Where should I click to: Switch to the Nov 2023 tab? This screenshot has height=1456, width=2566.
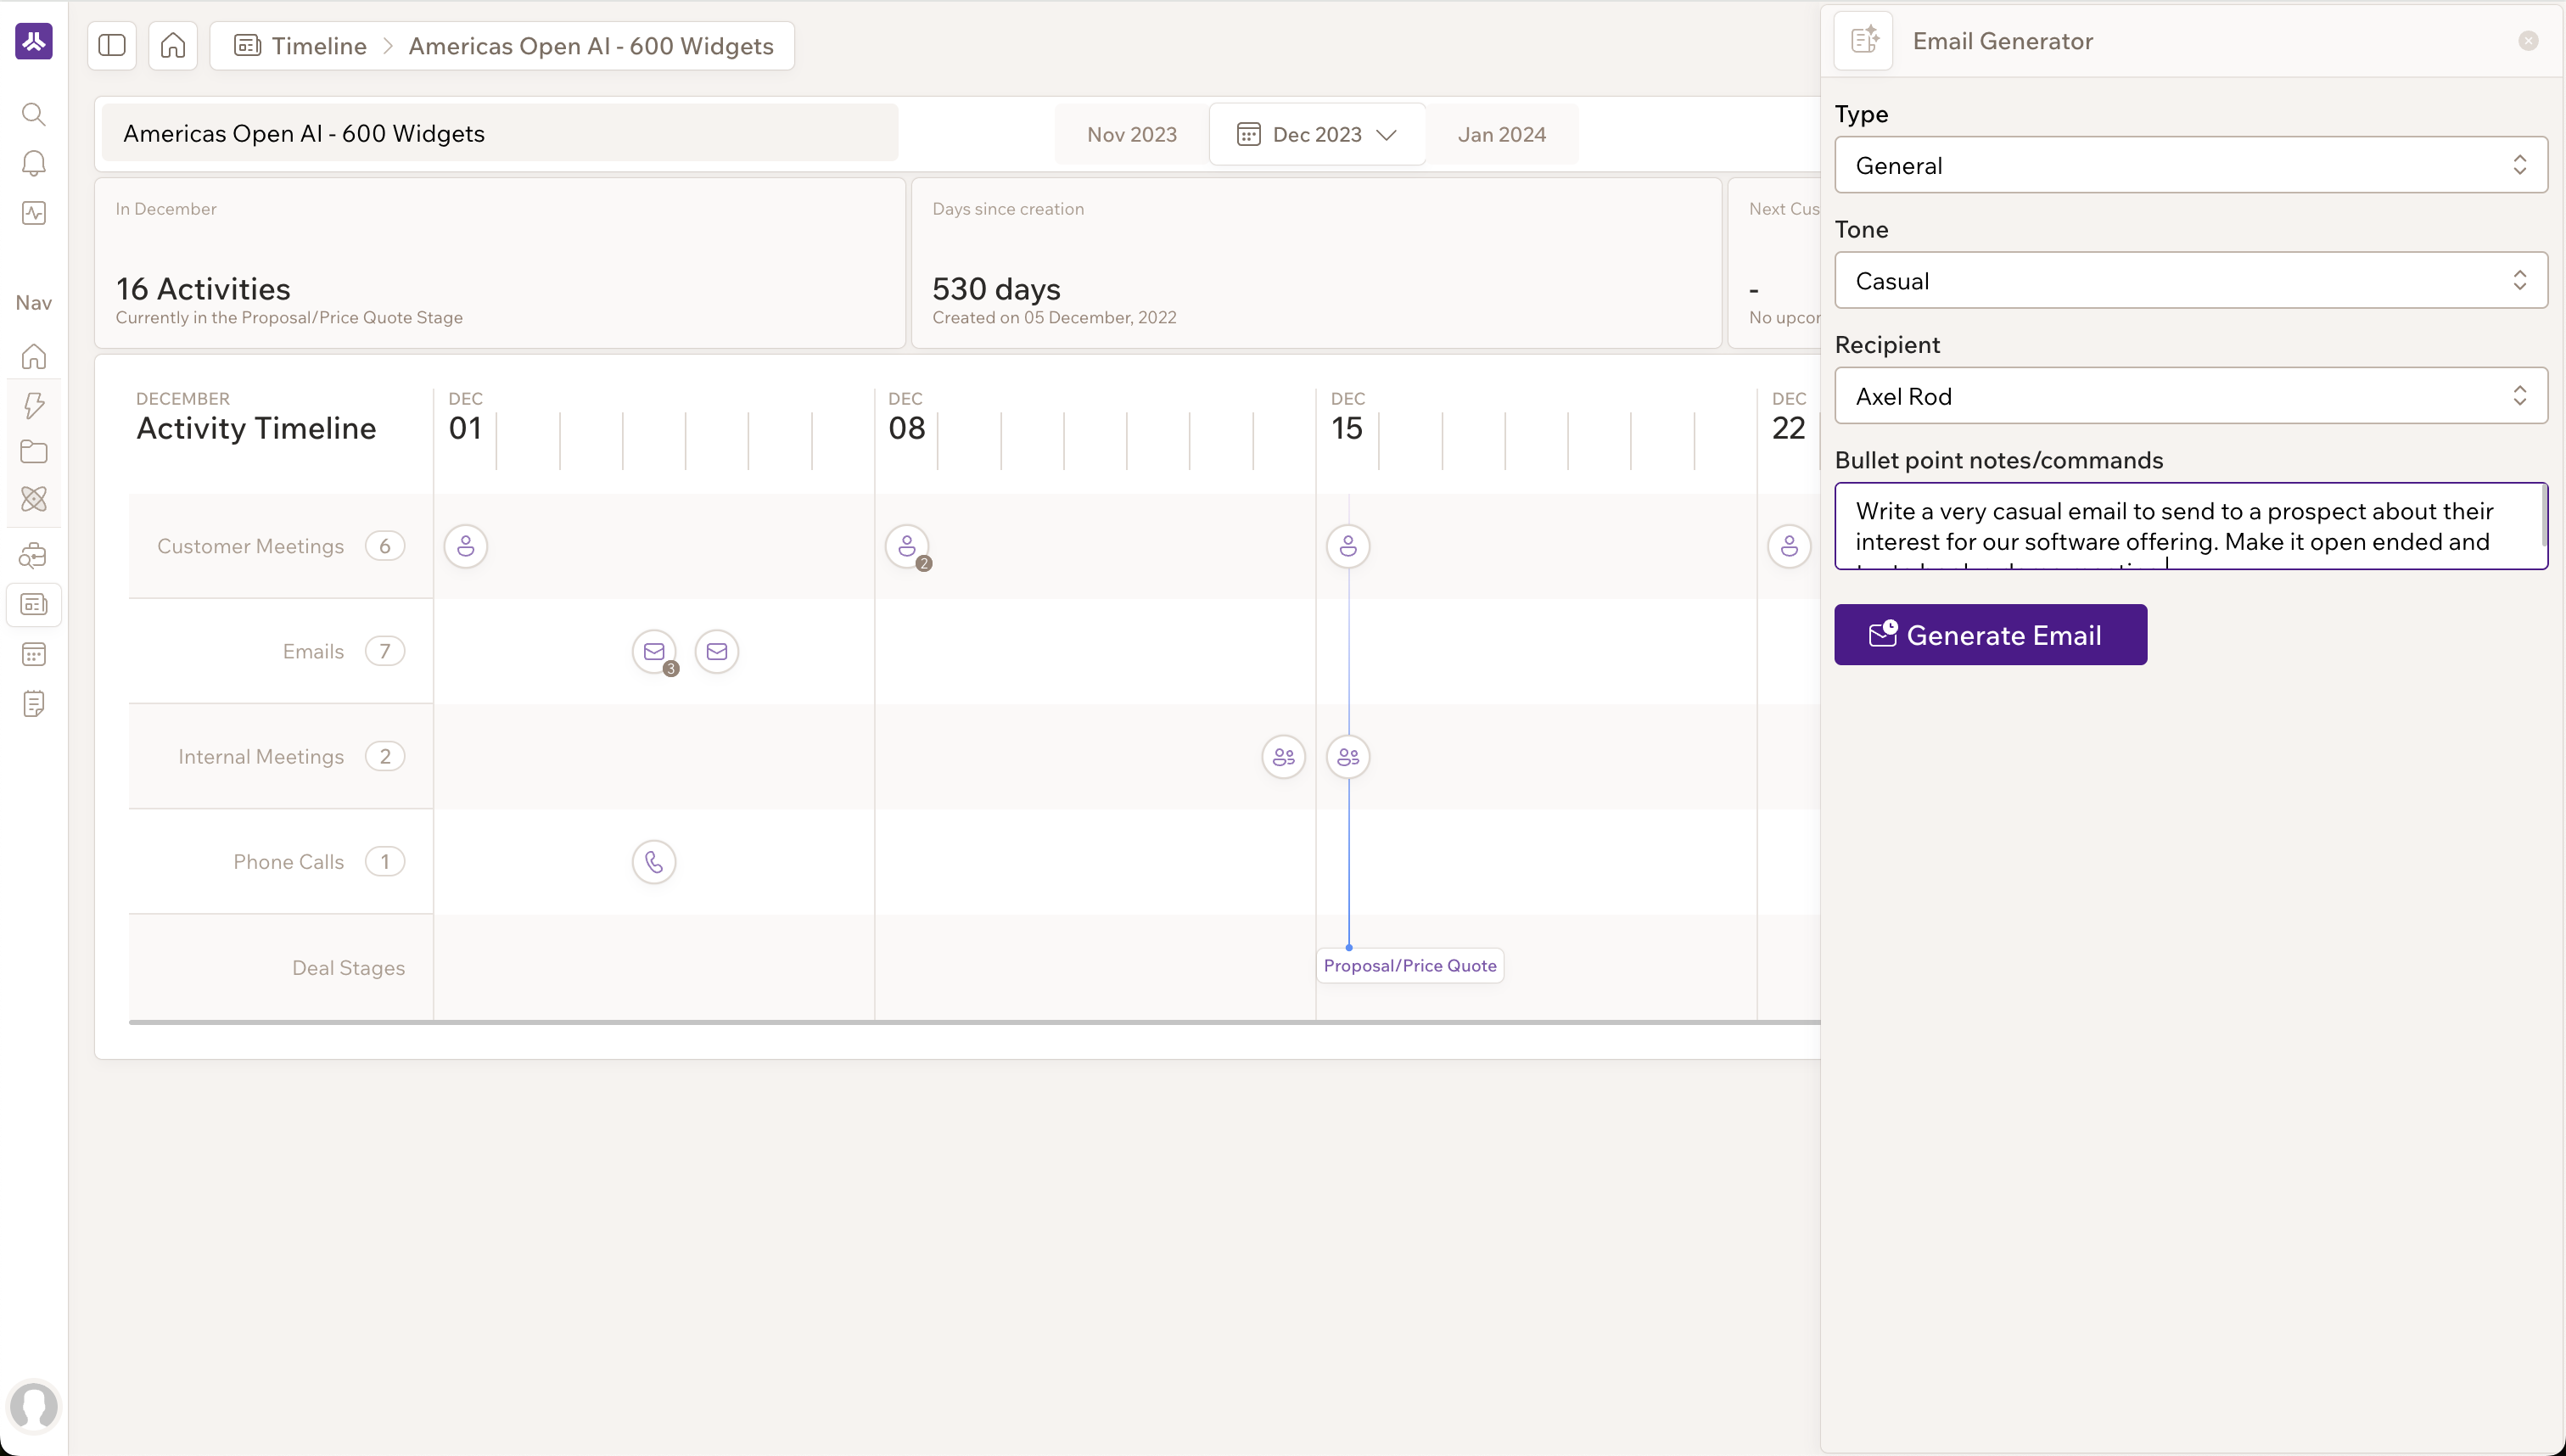pos(1131,135)
